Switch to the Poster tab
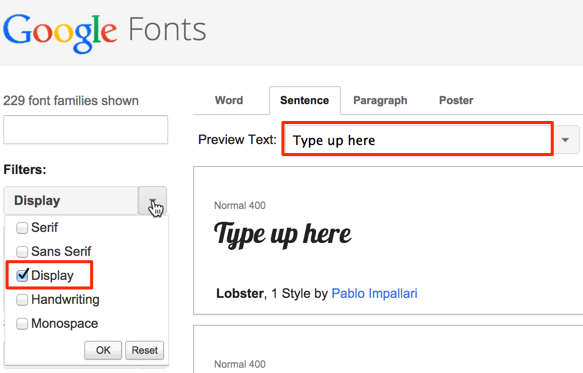 [456, 100]
